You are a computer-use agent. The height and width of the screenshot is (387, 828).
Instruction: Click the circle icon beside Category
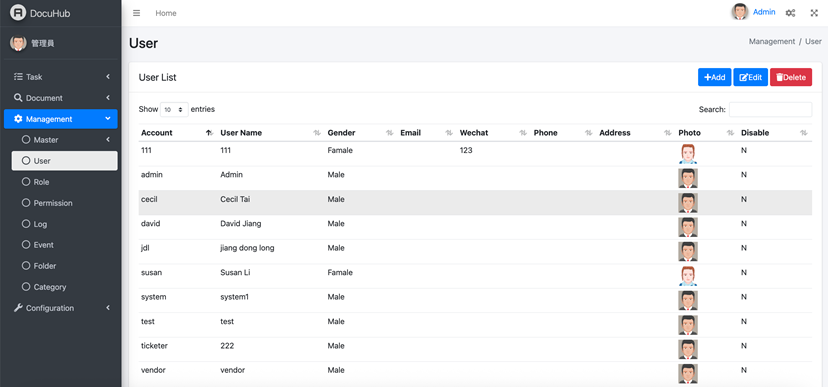(26, 287)
